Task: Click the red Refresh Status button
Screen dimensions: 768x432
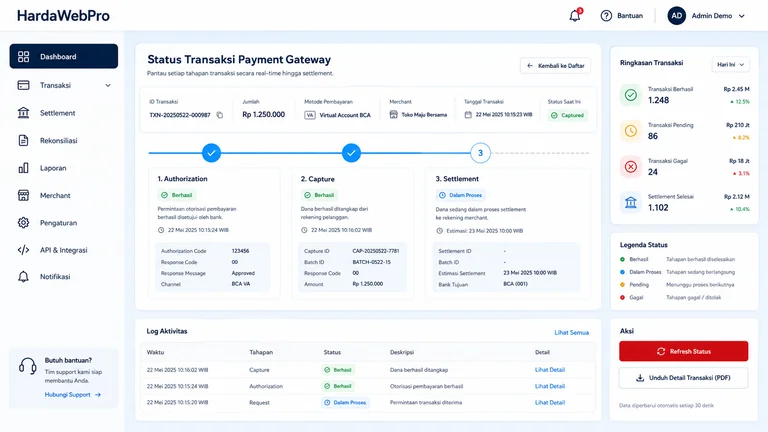Action: [x=683, y=351]
